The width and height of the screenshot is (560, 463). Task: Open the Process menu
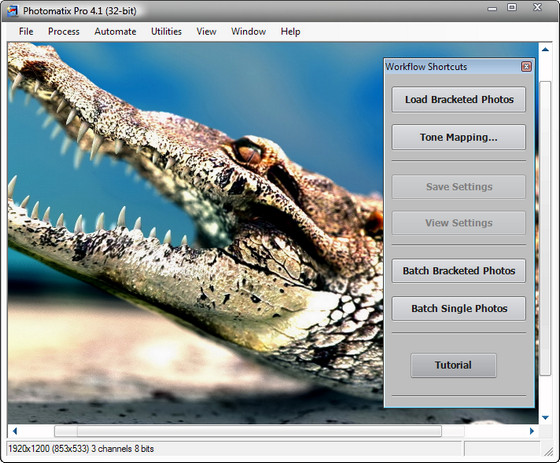[x=64, y=31]
